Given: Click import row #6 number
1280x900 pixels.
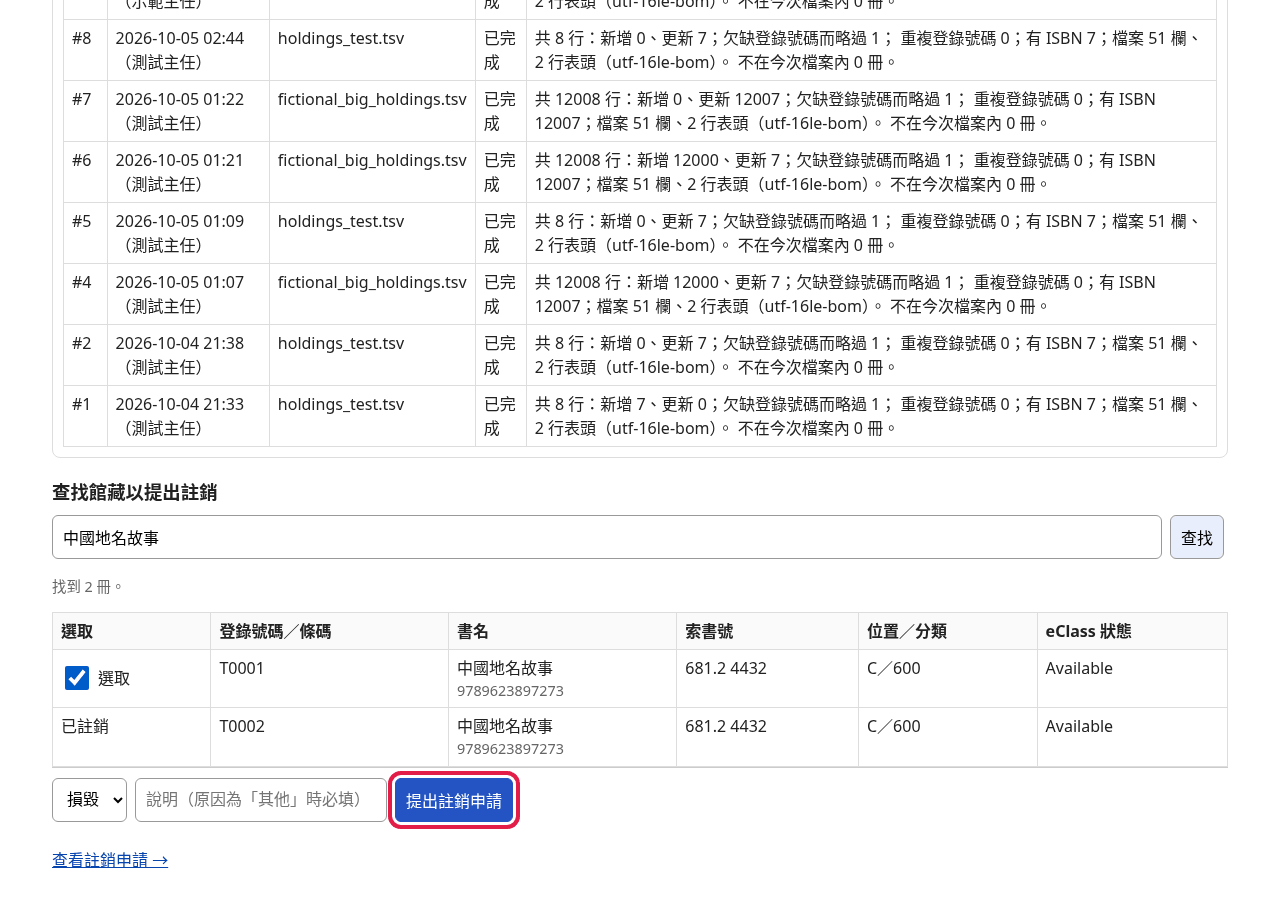Looking at the screenshot, I should pos(82,160).
